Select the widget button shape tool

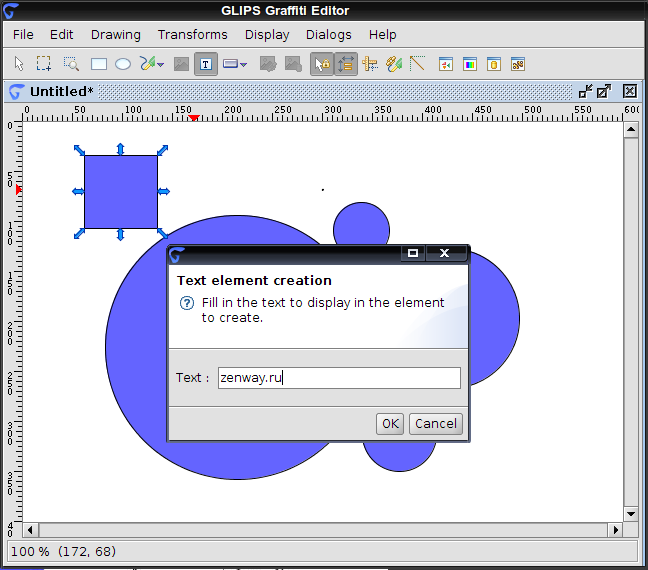click(x=230, y=64)
